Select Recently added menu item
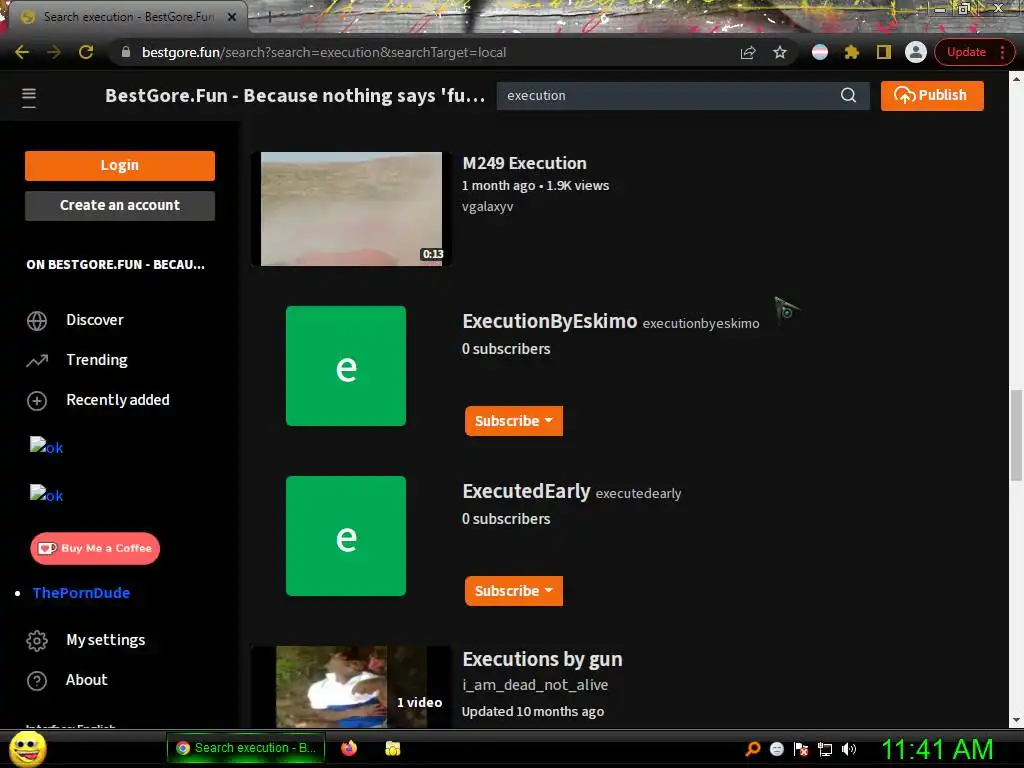Screen dimensions: 1024x768 coord(118,400)
